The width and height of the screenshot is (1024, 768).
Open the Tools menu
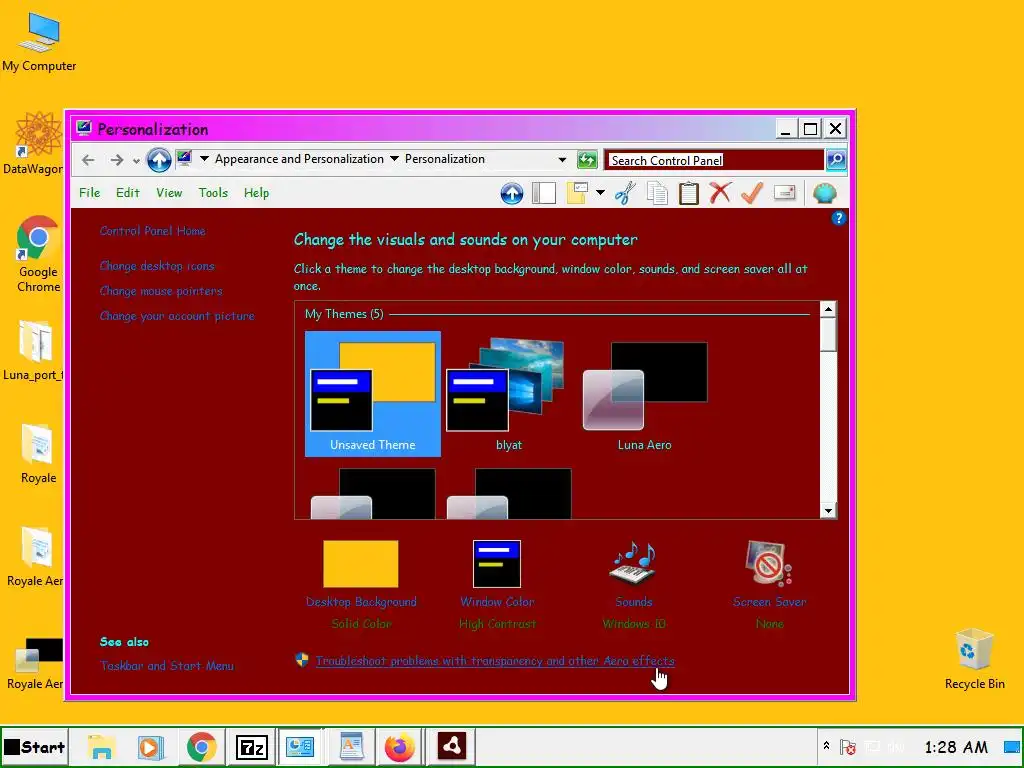(x=213, y=193)
